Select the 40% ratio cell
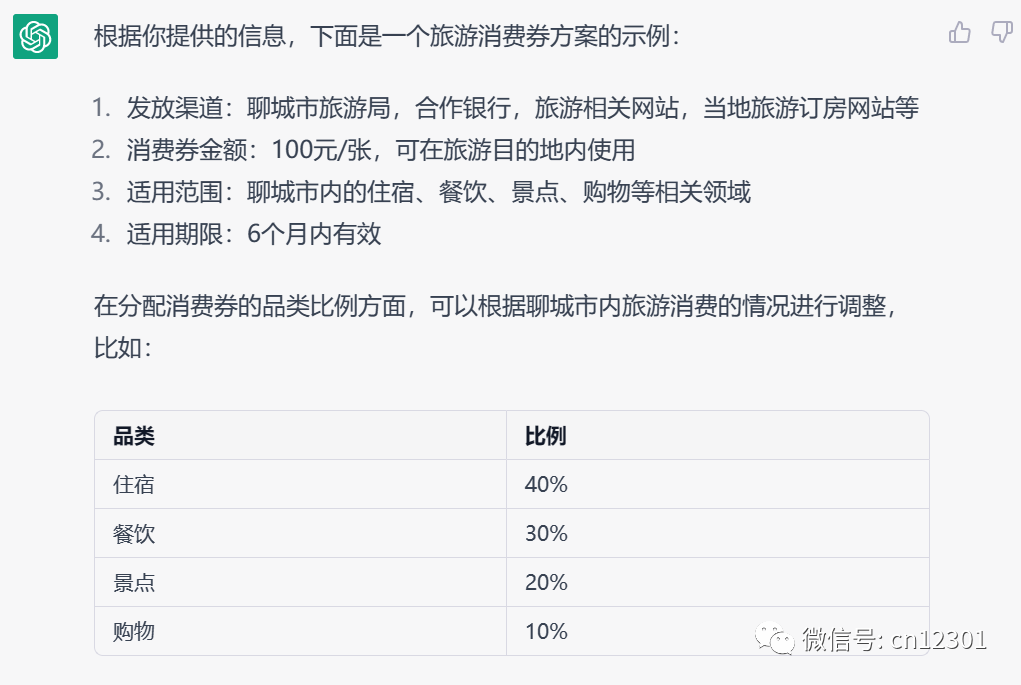 (718, 484)
